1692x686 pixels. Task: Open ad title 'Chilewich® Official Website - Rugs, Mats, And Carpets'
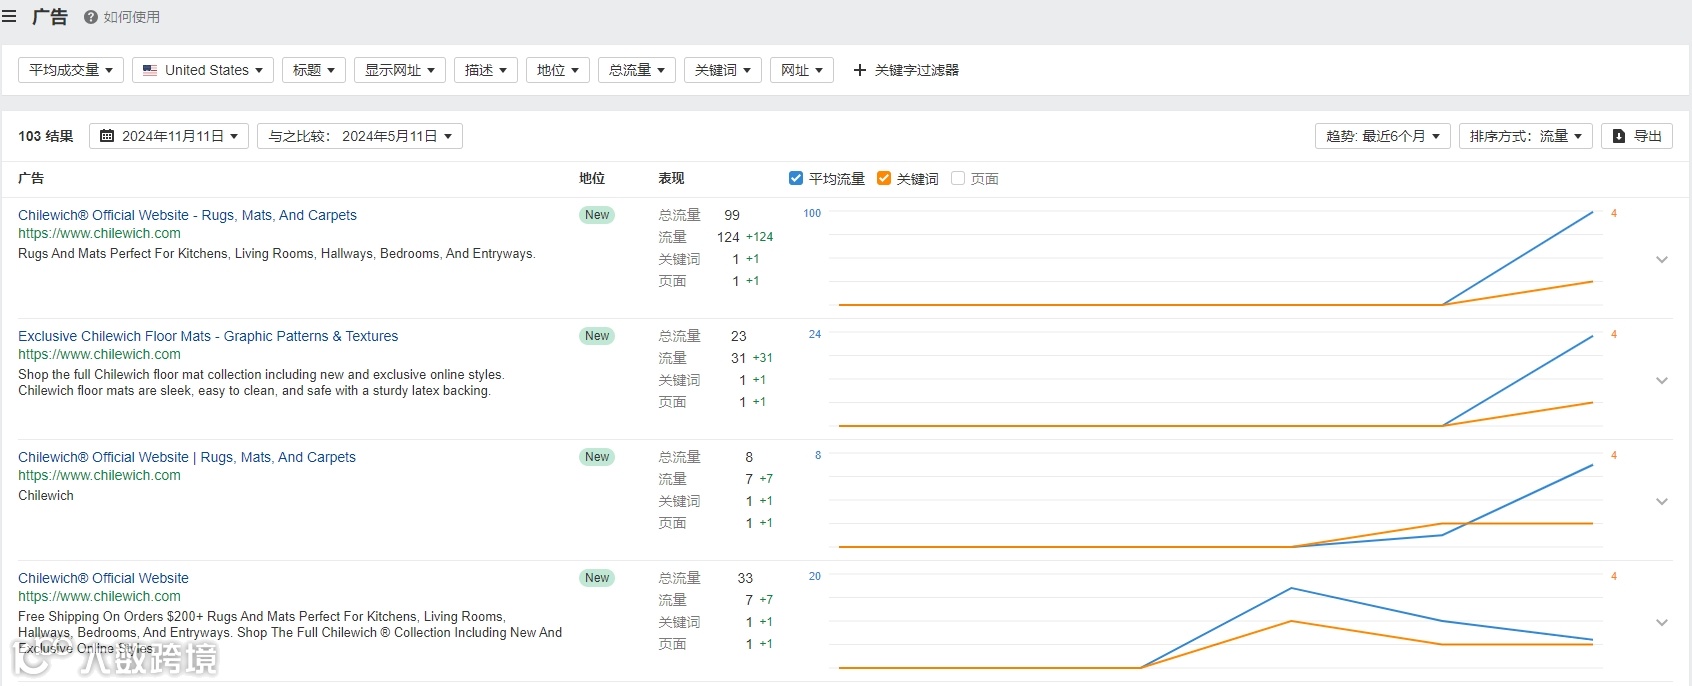click(x=187, y=215)
